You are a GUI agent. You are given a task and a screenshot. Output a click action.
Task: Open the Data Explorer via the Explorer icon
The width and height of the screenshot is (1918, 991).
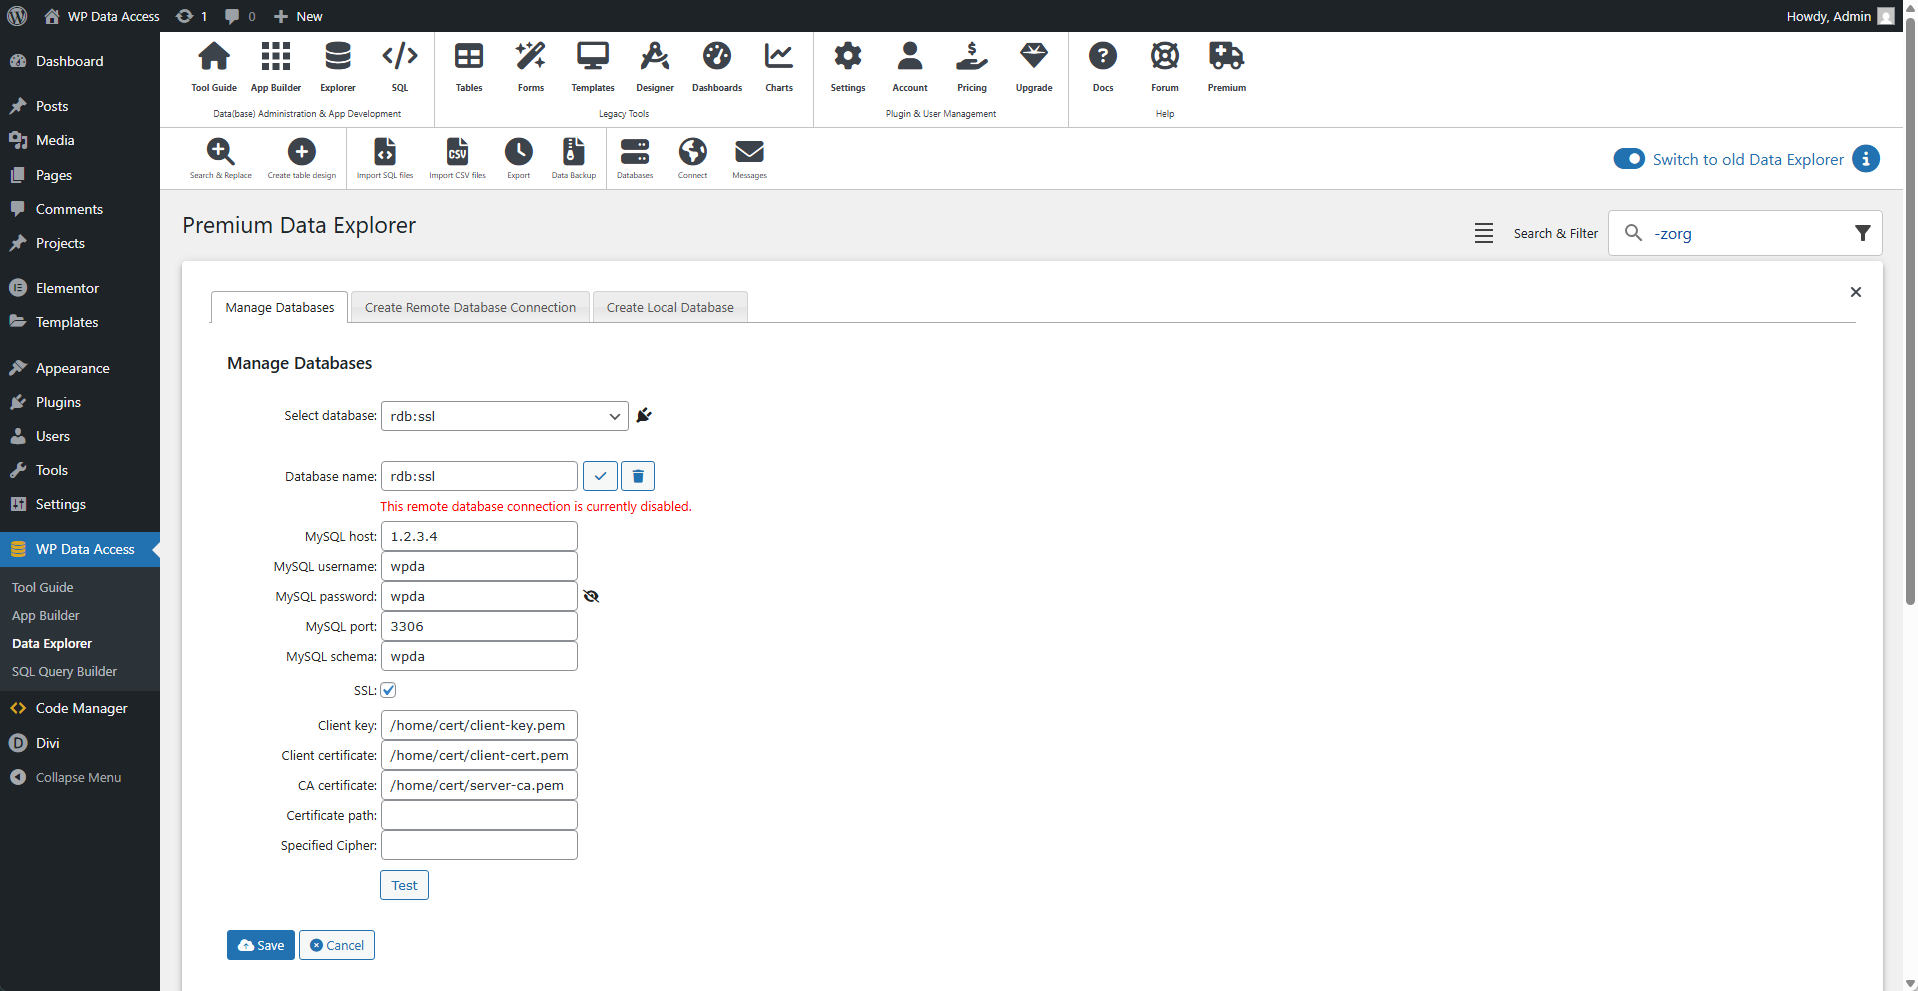(x=337, y=65)
